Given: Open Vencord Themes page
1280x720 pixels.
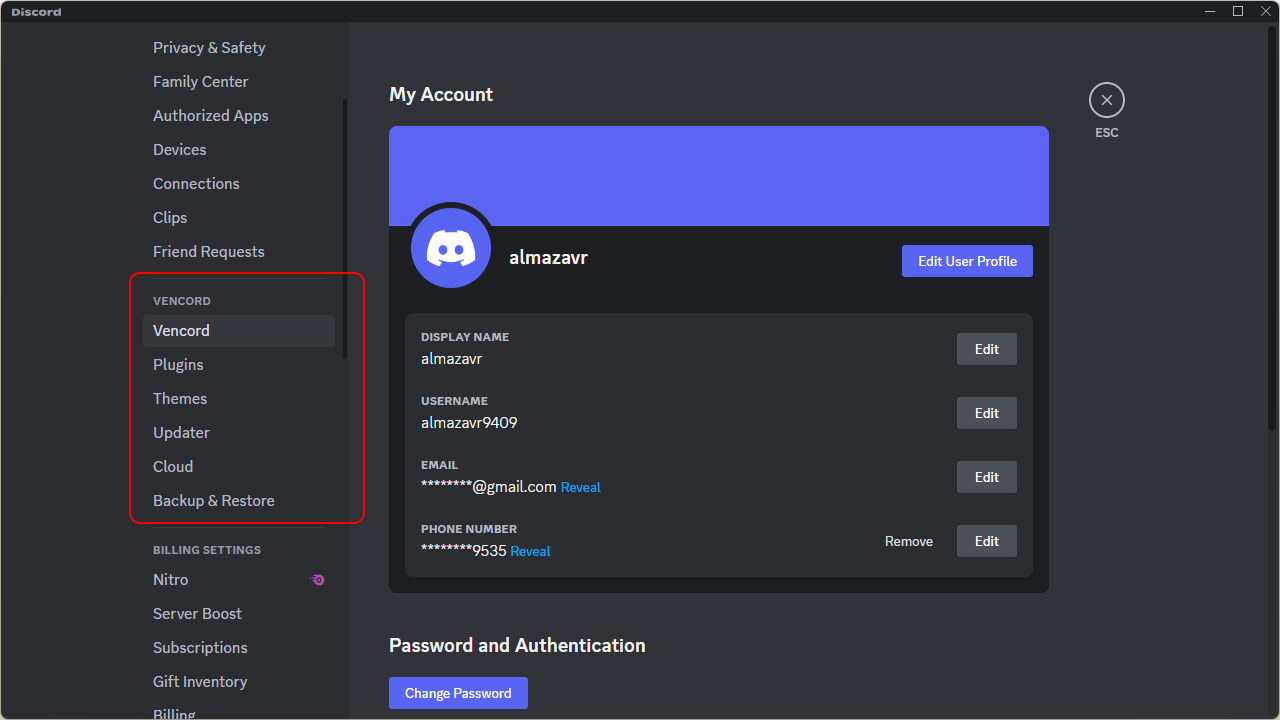Looking at the screenshot, I should click(238, 399).
